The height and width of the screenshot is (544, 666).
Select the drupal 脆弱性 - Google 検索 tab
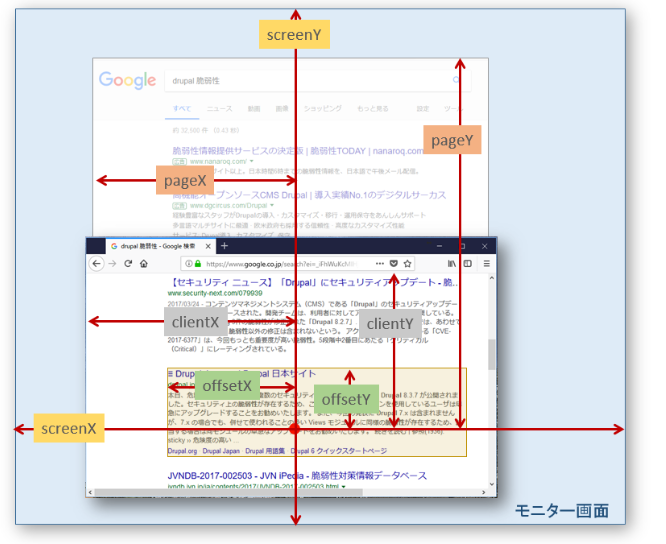[x=161, y=246]
